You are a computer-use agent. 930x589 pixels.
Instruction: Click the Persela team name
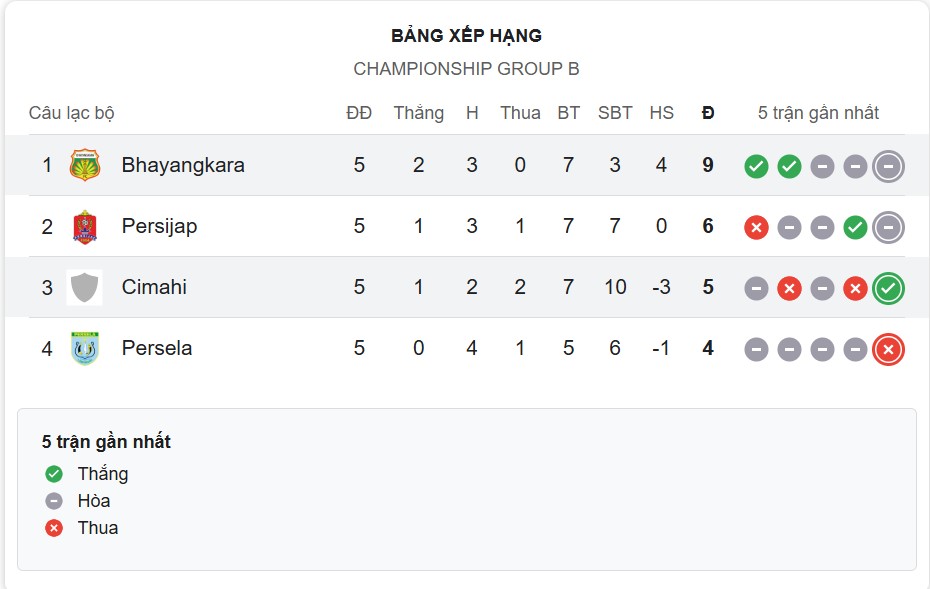(156, 348)
